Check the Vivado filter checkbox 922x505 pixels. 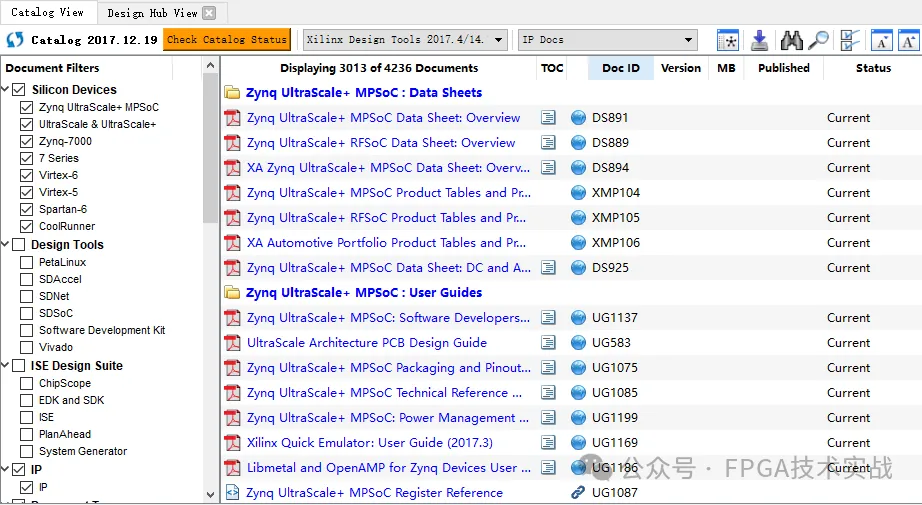coord(26,347)
